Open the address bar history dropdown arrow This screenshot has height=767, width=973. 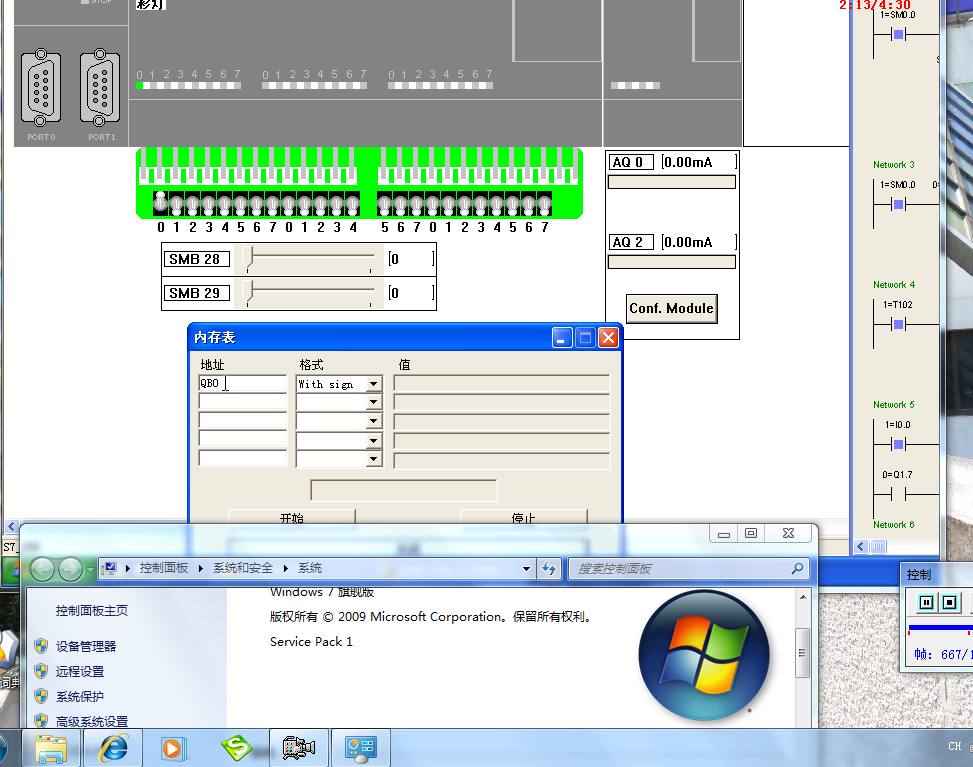pyautogui.click(x=527, y=569)
